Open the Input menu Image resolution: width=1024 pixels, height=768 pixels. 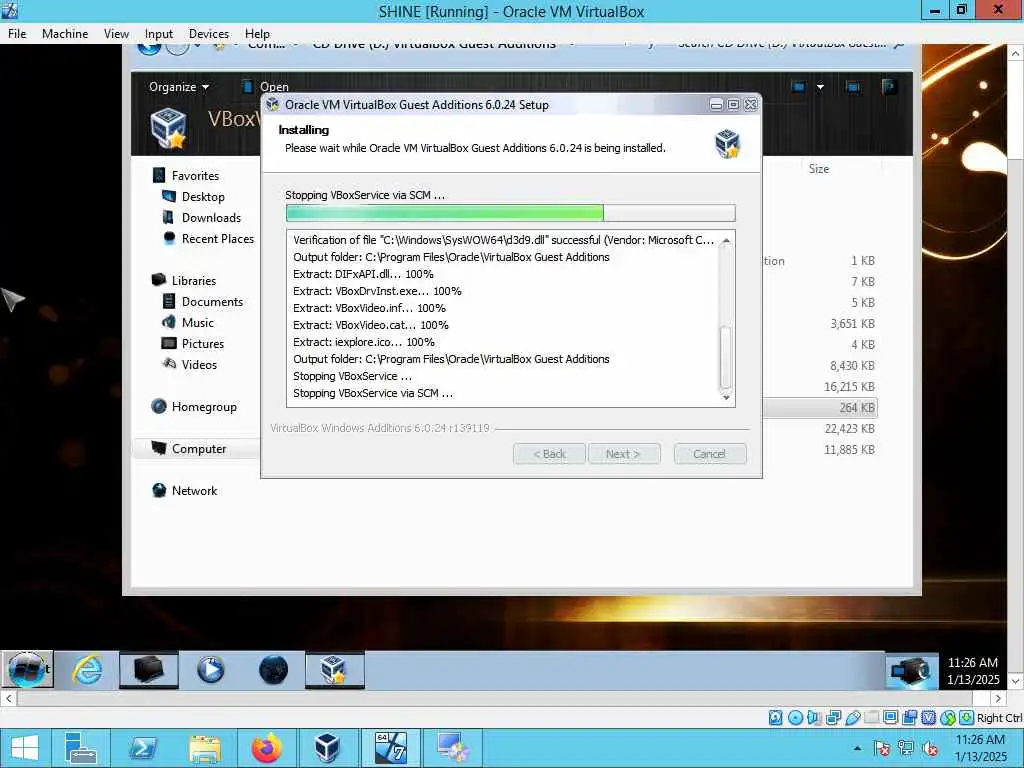[x=159, y=33]
